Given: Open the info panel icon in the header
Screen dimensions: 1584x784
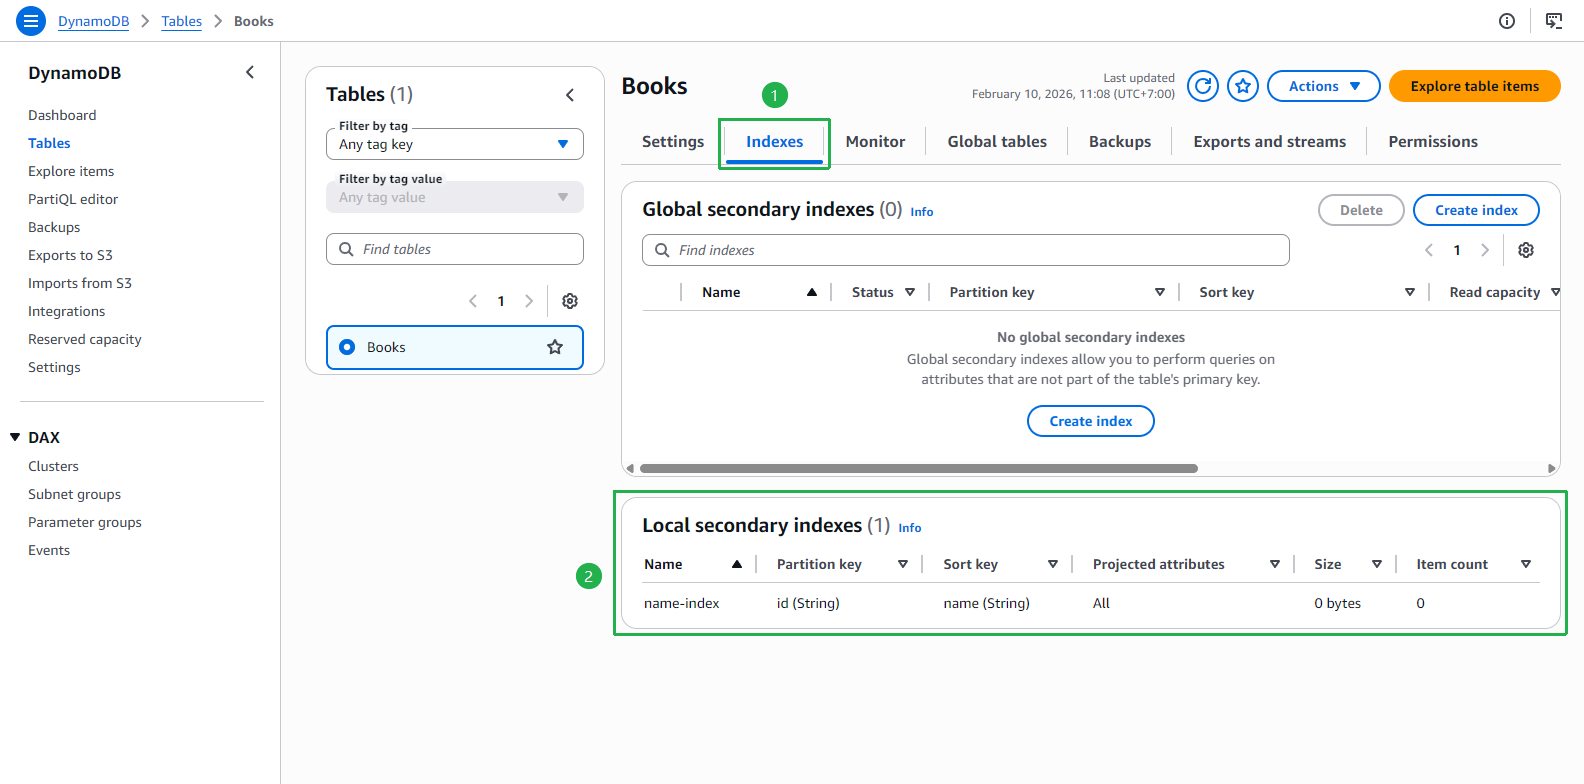Looking at the screenshot, I should [1507, 21].
